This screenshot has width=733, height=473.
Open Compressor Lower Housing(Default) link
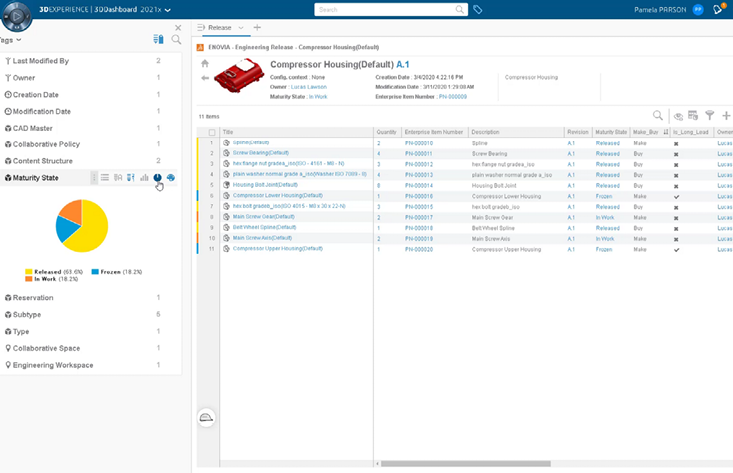(278, 195)
